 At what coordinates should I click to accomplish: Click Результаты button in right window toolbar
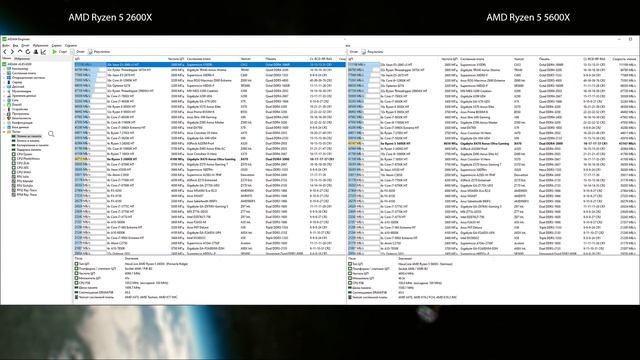[x=372, y=52]
